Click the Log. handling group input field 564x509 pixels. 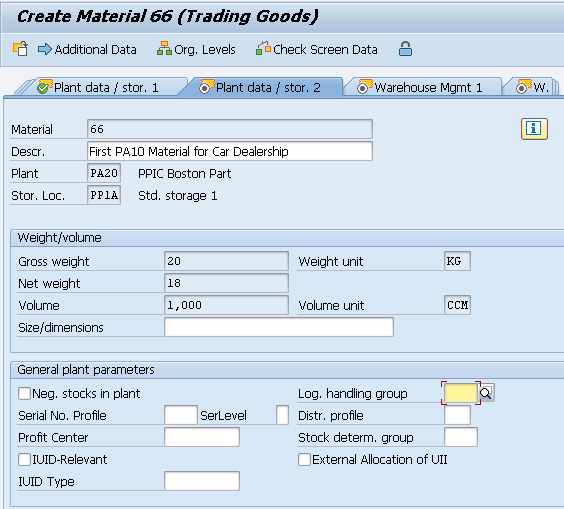461,393
